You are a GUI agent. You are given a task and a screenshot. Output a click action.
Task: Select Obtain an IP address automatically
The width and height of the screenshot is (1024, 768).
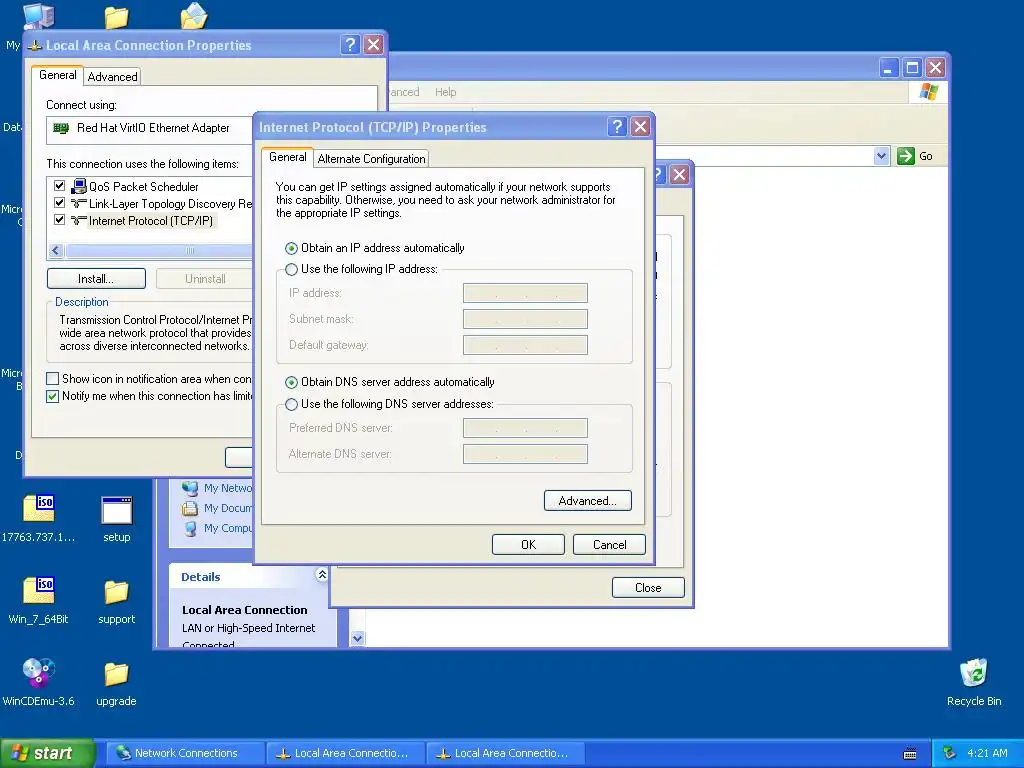pos(291,248)
